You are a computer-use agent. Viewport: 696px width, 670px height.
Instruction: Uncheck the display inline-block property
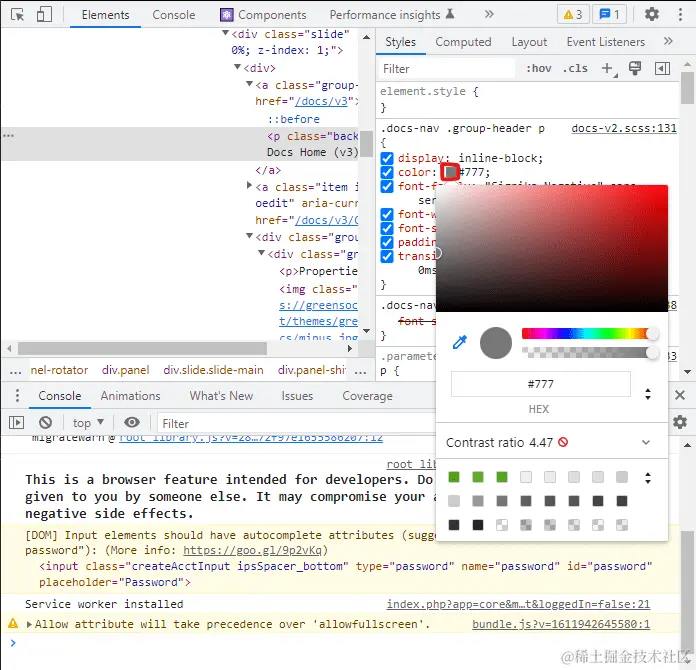pyautogui.click(x=387, y=158)
